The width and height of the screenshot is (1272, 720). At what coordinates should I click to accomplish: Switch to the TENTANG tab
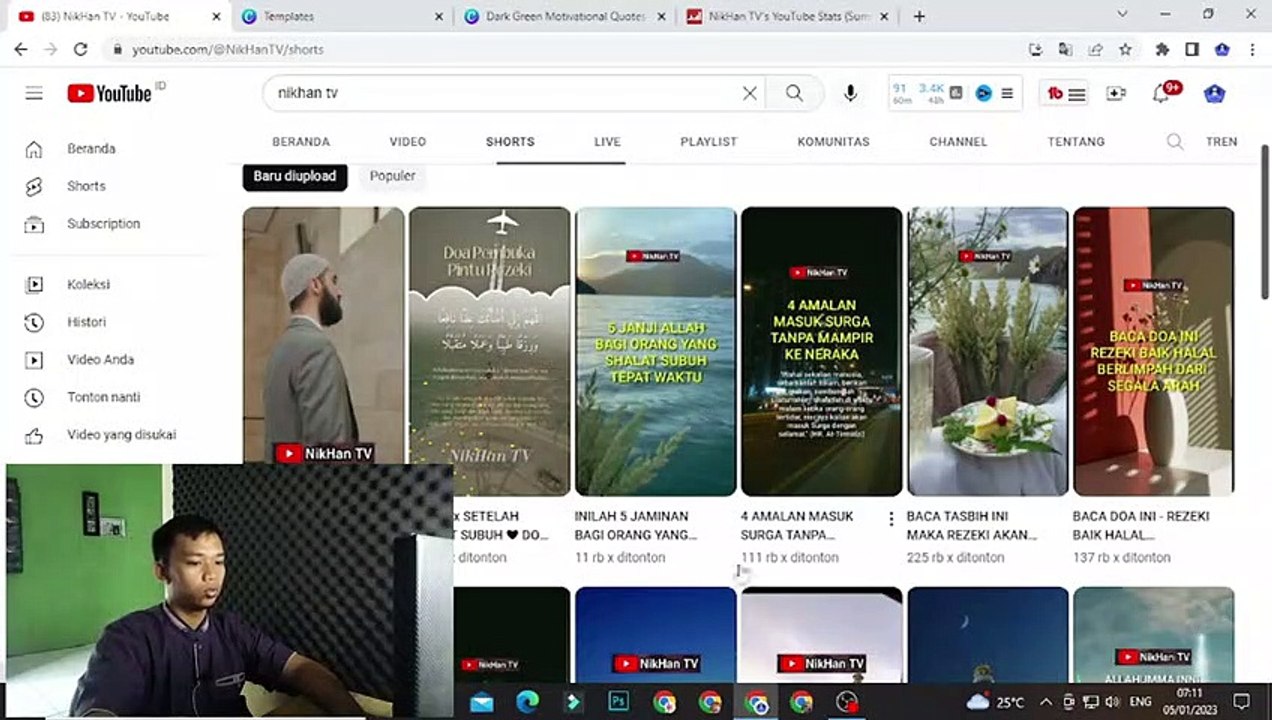[x=1076, y=142]
